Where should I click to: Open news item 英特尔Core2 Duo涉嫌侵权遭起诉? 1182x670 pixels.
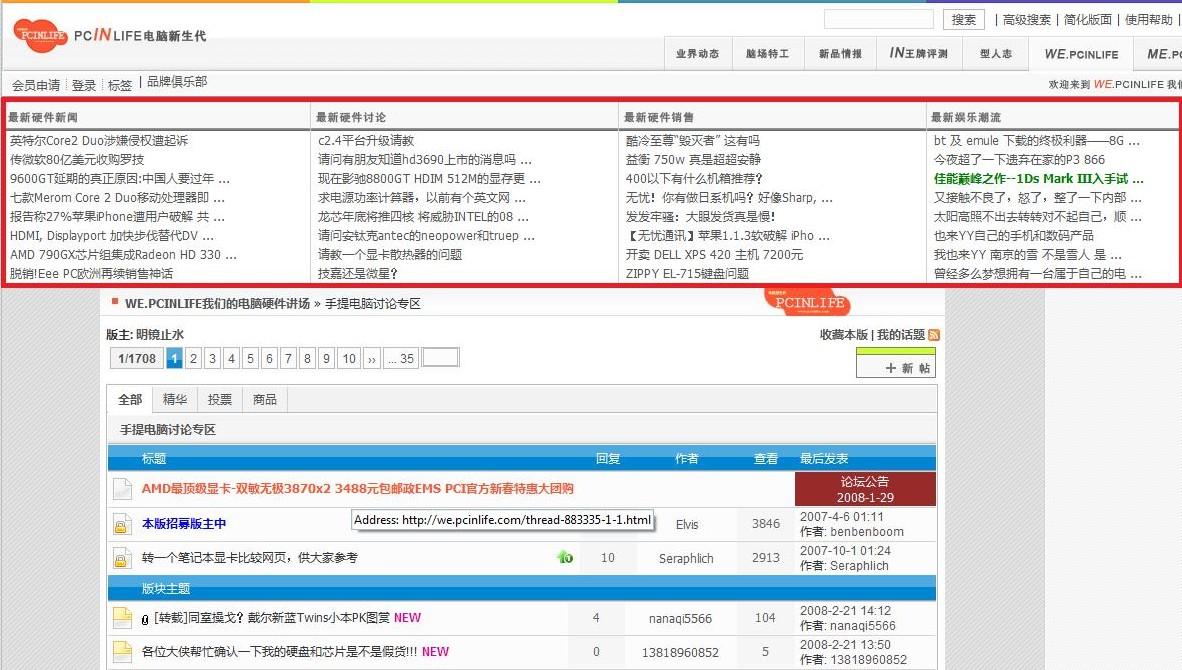coord(99,140)
